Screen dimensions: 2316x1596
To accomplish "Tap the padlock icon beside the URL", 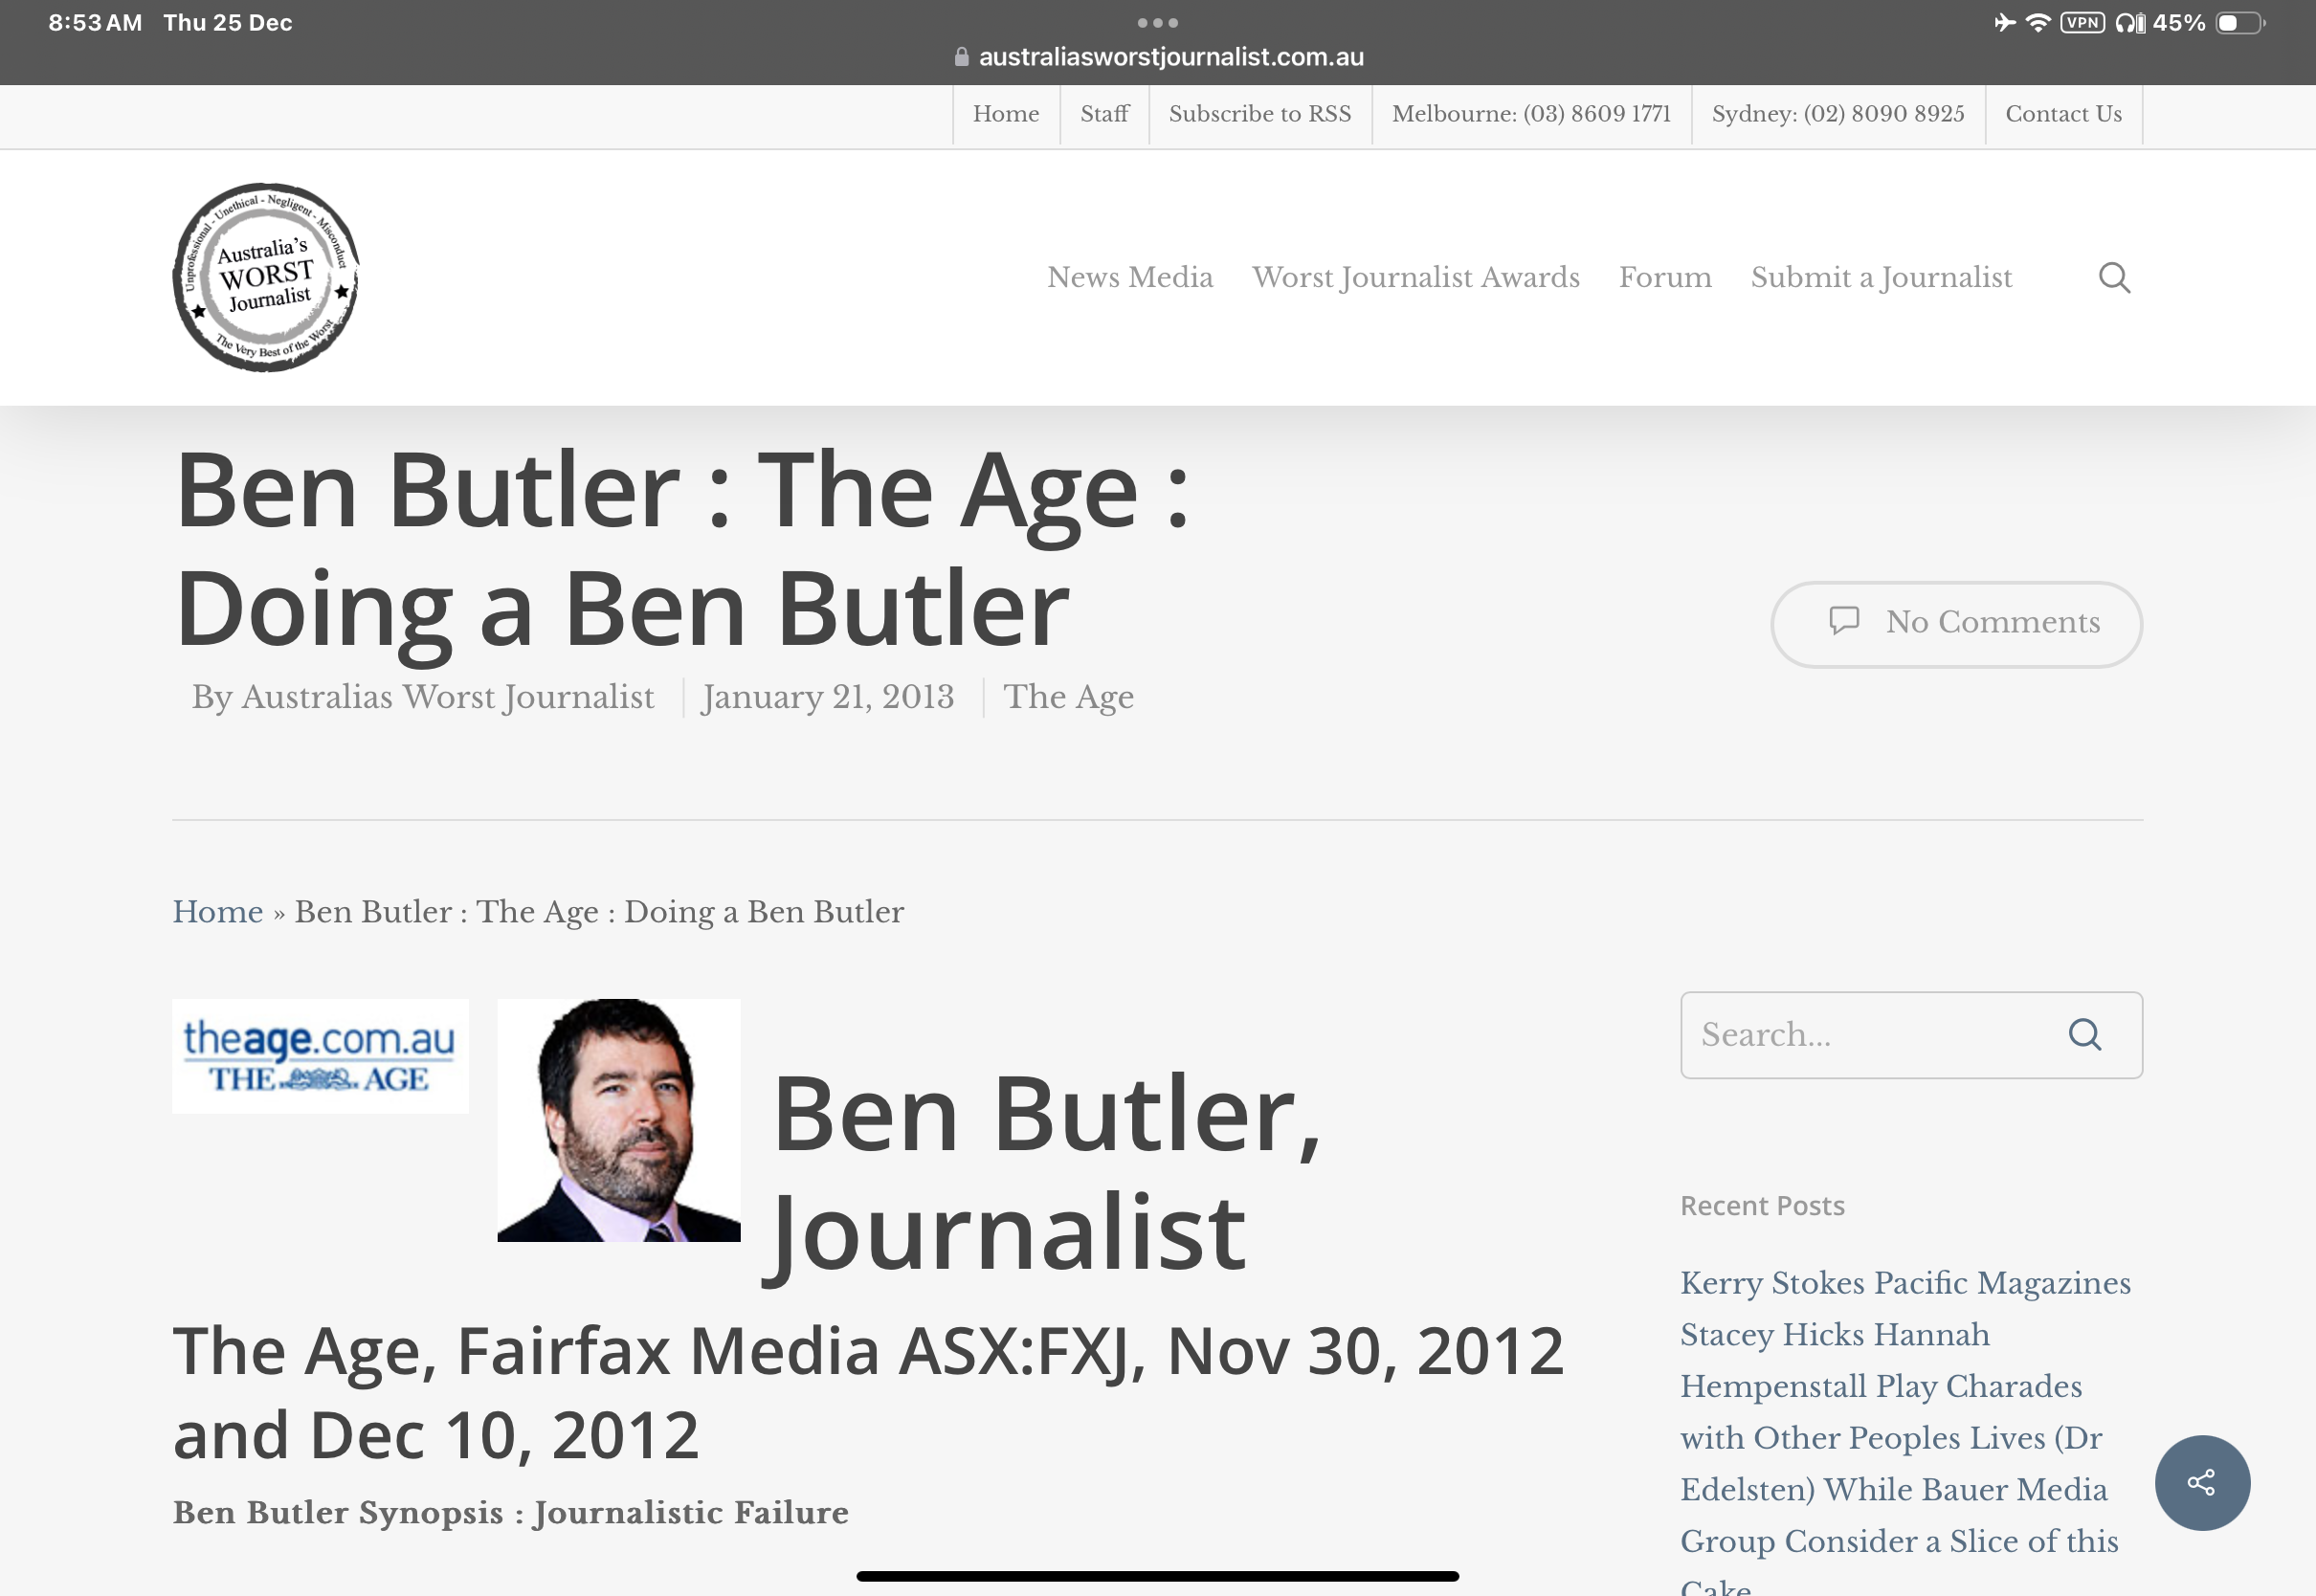I will (x=961, y=57).
